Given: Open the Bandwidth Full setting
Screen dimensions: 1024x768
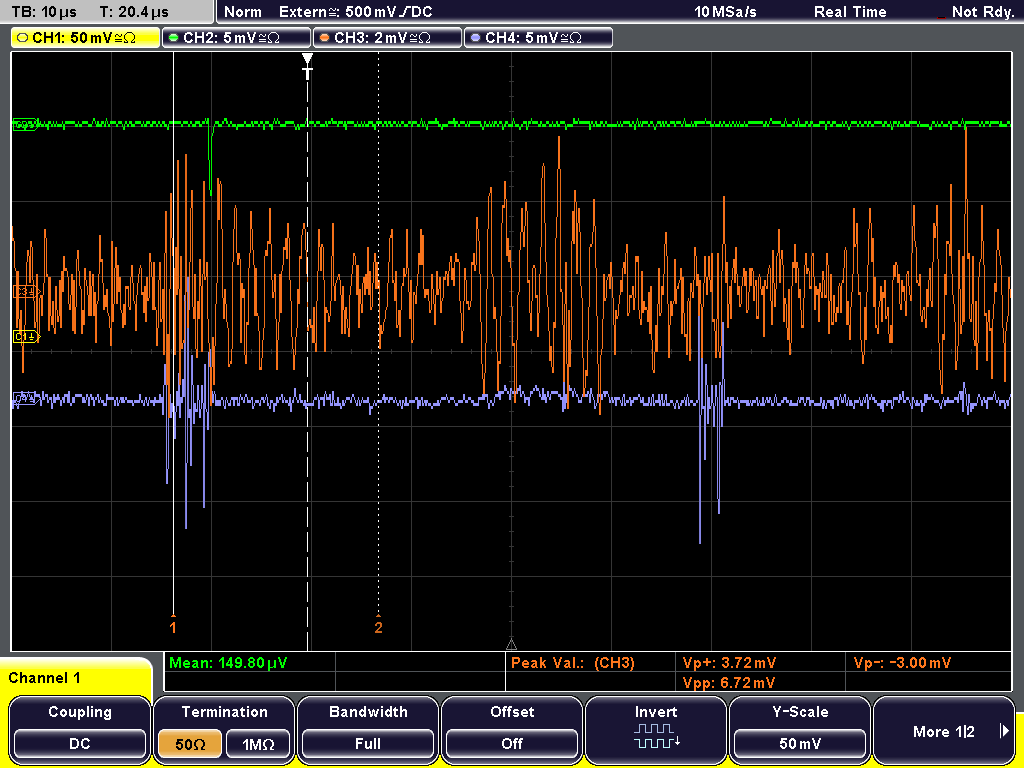Looking at the screenshot, I should click(x=368, y=729).
